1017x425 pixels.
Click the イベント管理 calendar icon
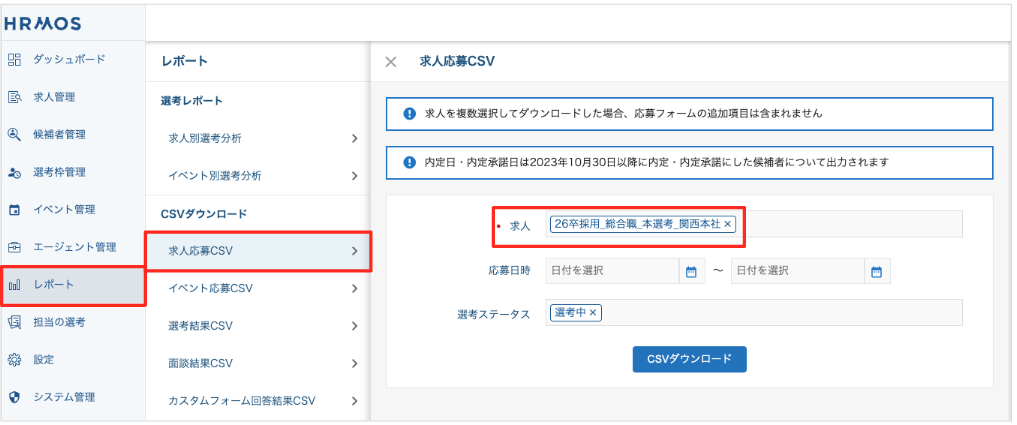14,210
